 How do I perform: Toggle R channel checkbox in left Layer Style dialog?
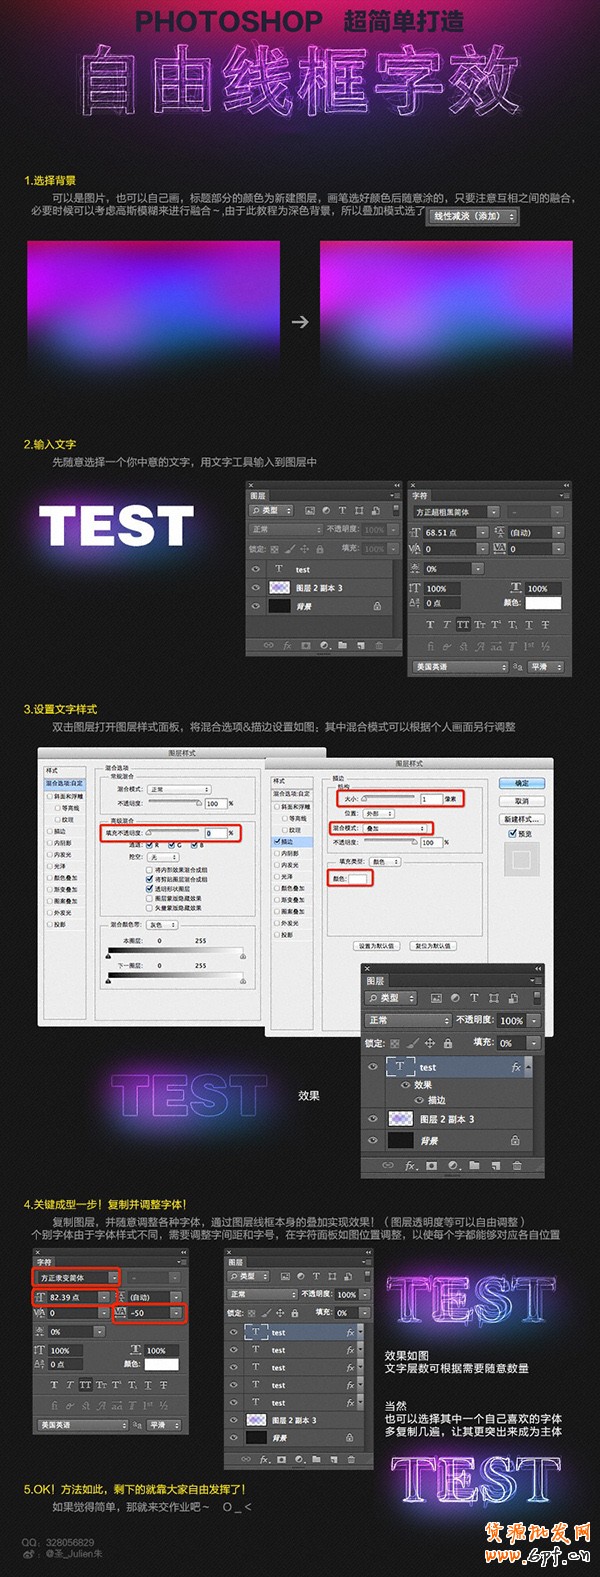click(x=149, y=845)
